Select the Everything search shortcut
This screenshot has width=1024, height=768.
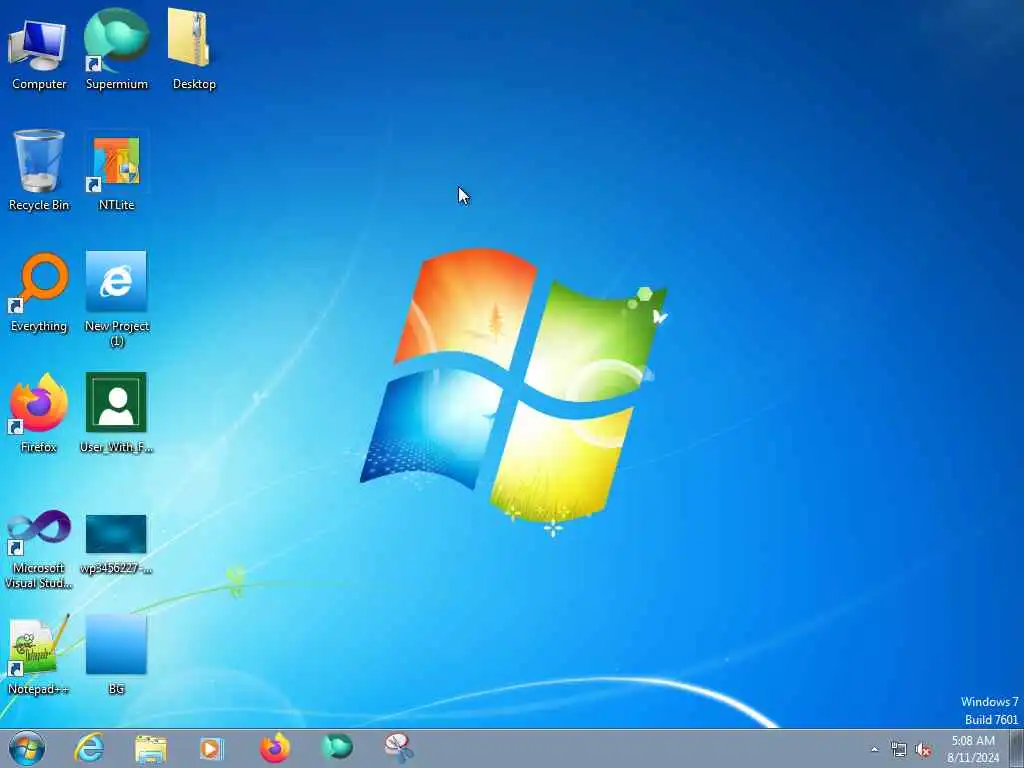pos(38,293)
